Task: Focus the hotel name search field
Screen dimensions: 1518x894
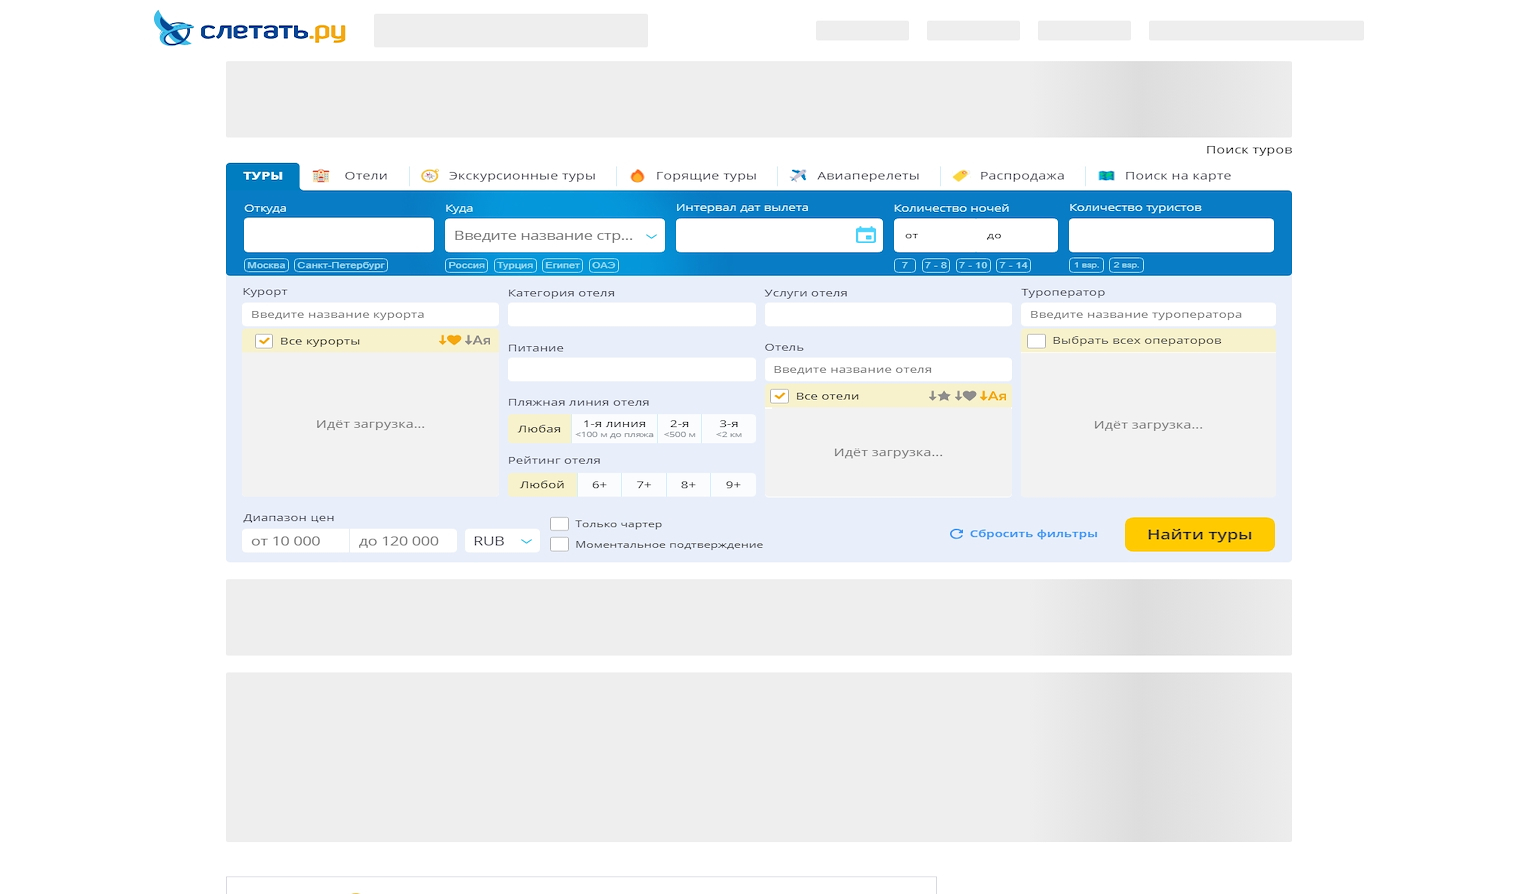Action: (888, 369)
